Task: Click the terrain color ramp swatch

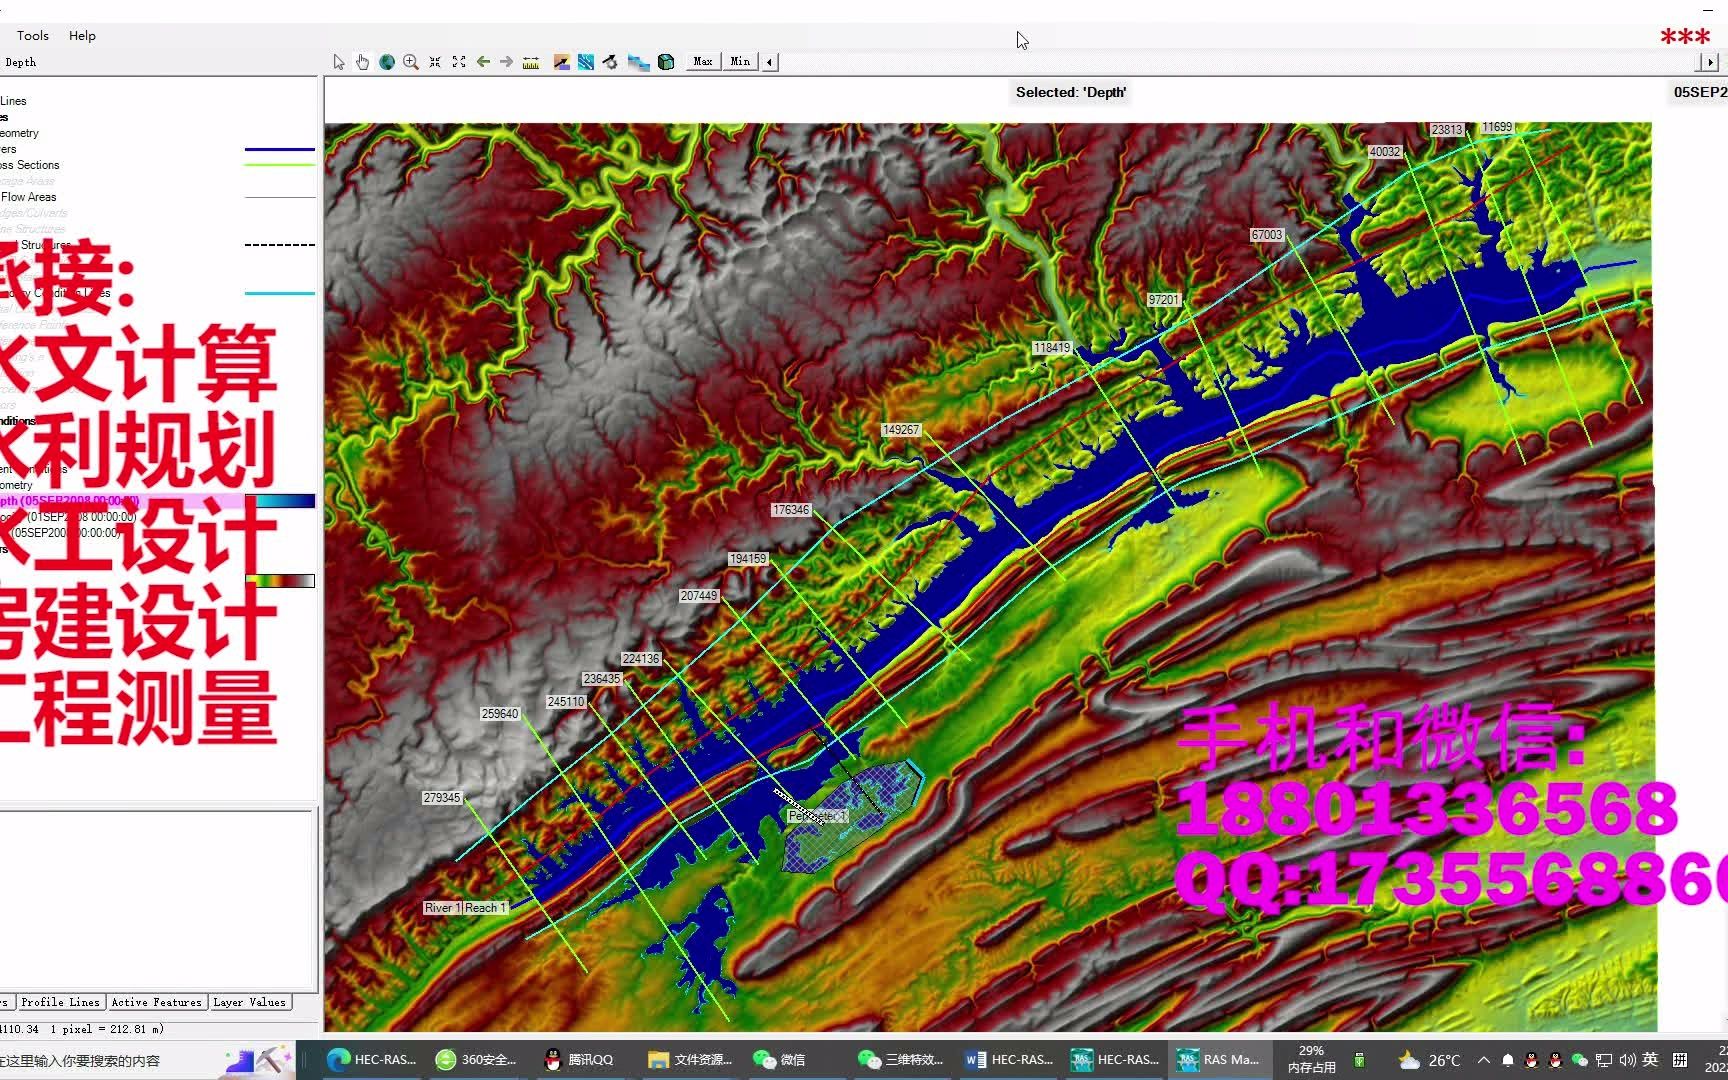Action: pos(280,581)
